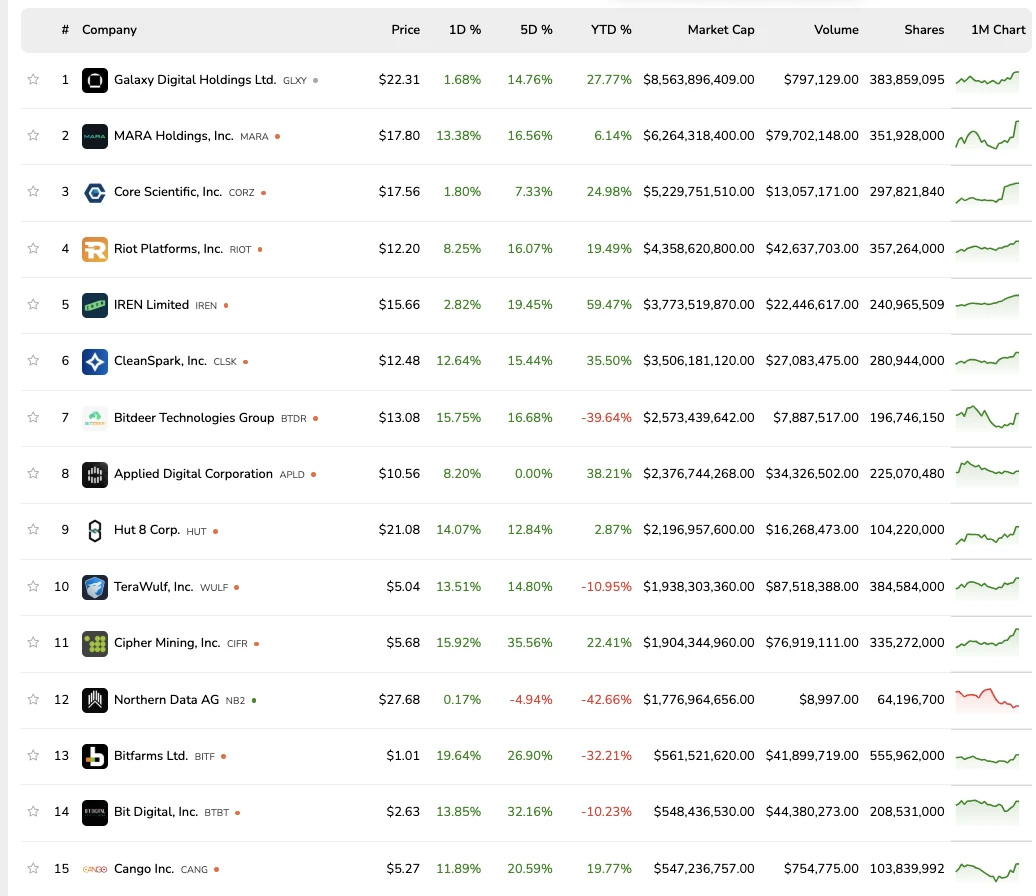Image resolution: width=1036 pixels, height=896 pixels.
Task: Sort table by Market Cap column
Action: click(x=720, y=30)
